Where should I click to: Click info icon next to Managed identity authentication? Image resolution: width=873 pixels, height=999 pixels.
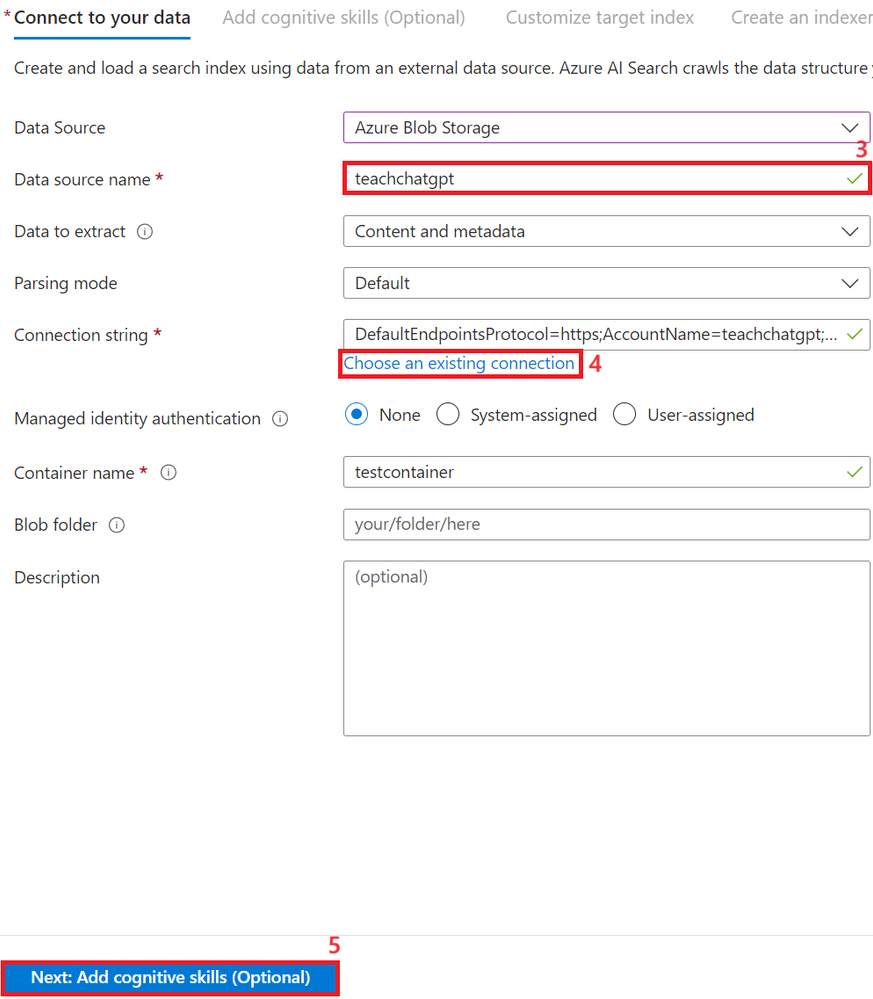[x=280, y=419]
